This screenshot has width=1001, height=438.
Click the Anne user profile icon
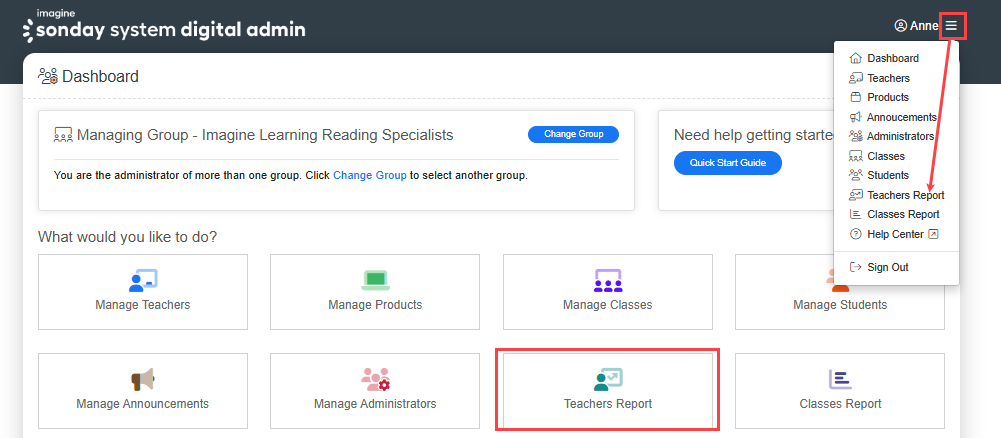pyautogui.click(x=901, y=26)
